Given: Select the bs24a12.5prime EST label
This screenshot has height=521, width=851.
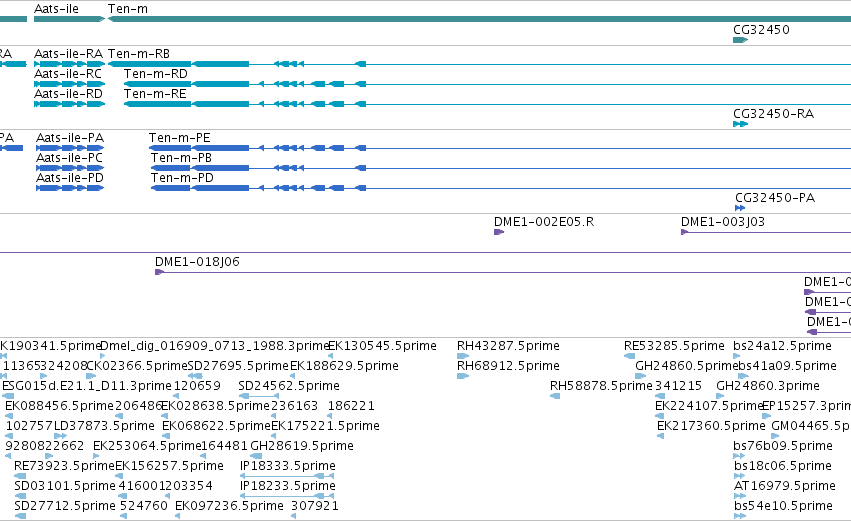Looking at the screenshot, I should (x=782, y=346).
